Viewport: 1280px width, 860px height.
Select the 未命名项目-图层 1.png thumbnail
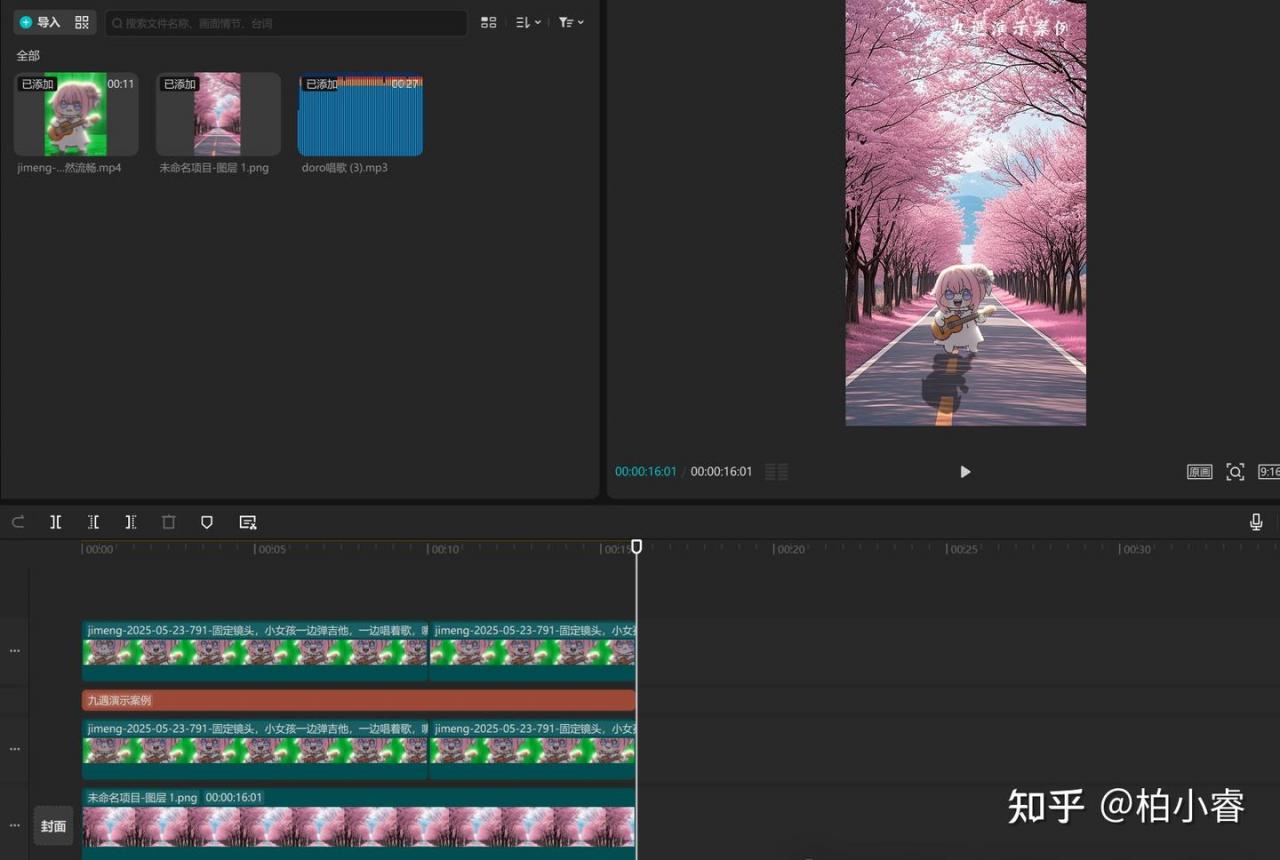pyautogui.click(x=218, y=114)
